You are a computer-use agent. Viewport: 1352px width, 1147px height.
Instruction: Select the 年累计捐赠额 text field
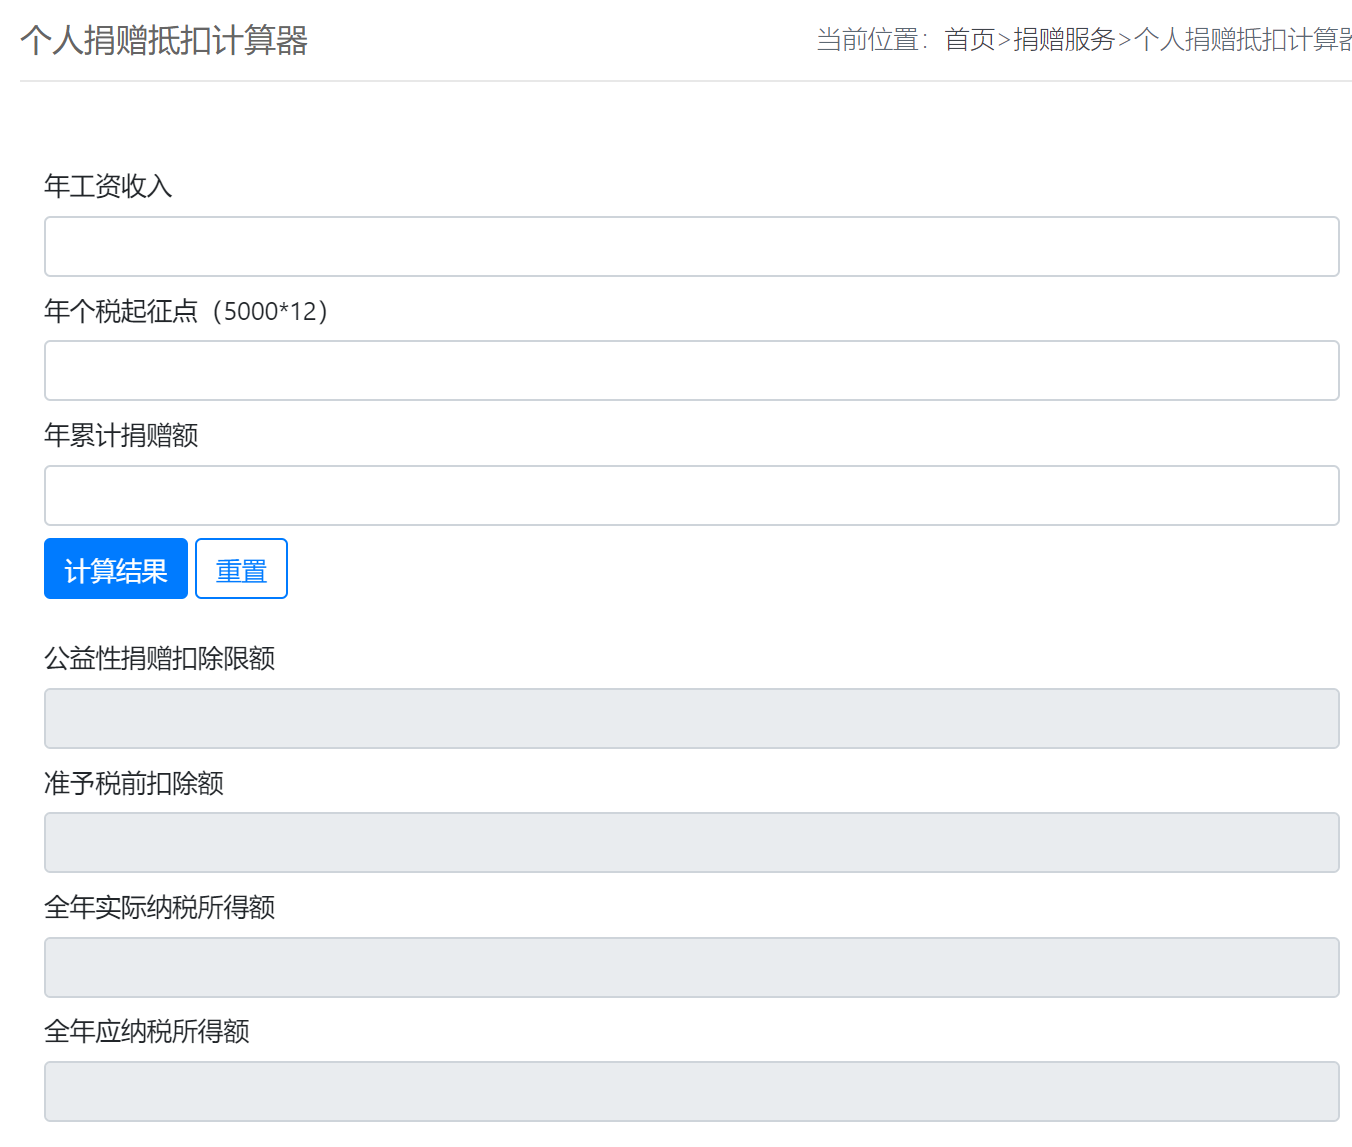pos(691,495)
